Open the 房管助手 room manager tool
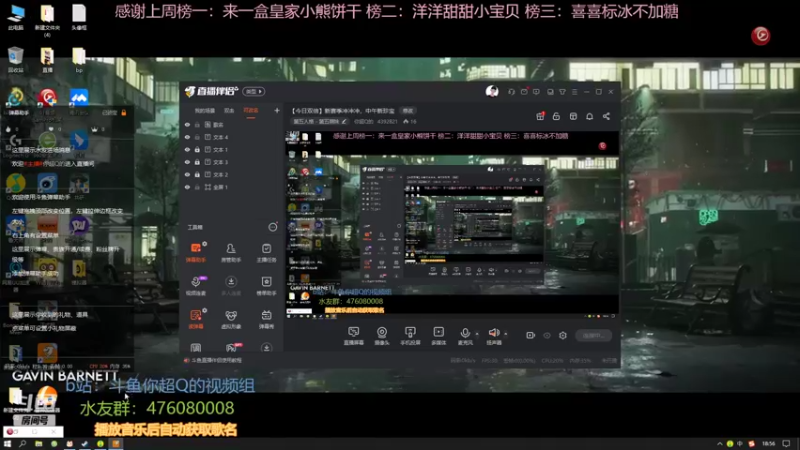The height and width of the screenshot is (450, 800). tap(231, 252)
